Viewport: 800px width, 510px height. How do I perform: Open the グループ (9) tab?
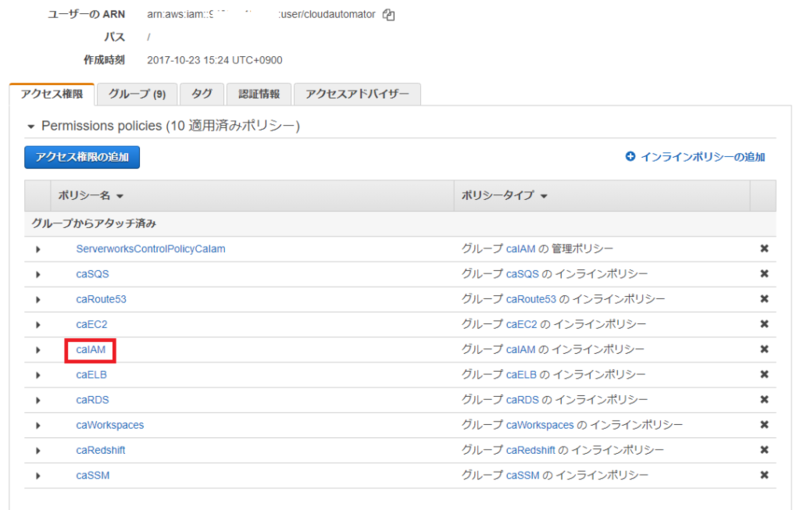pyautogui.click(x=137, y=94)
